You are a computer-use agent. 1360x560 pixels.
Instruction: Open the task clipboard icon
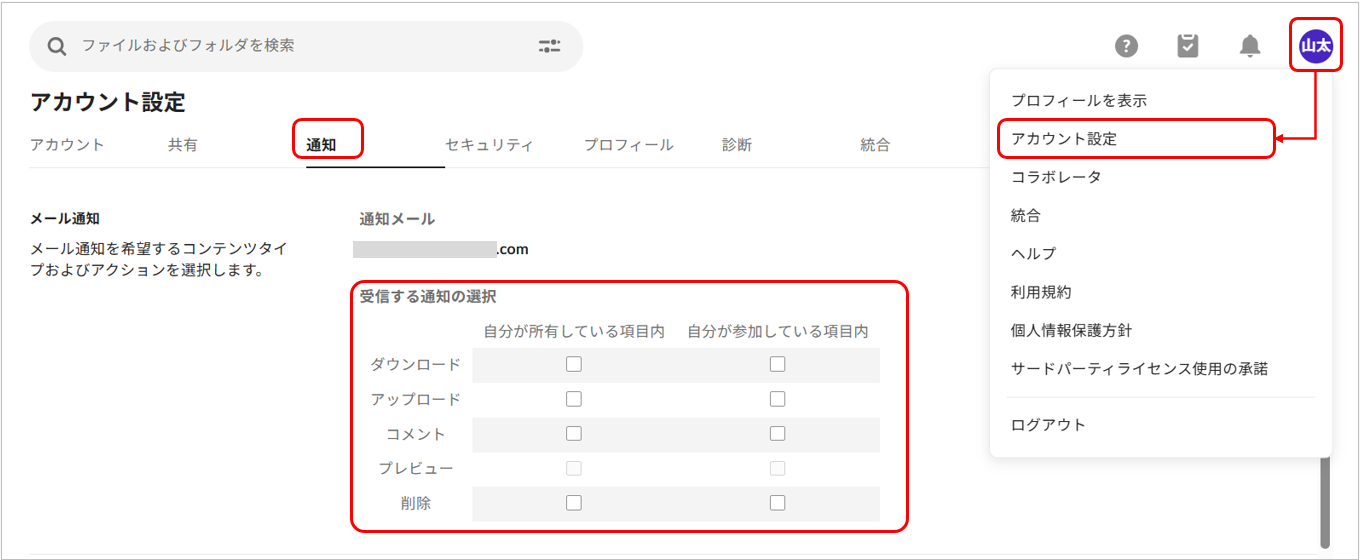1188,46
